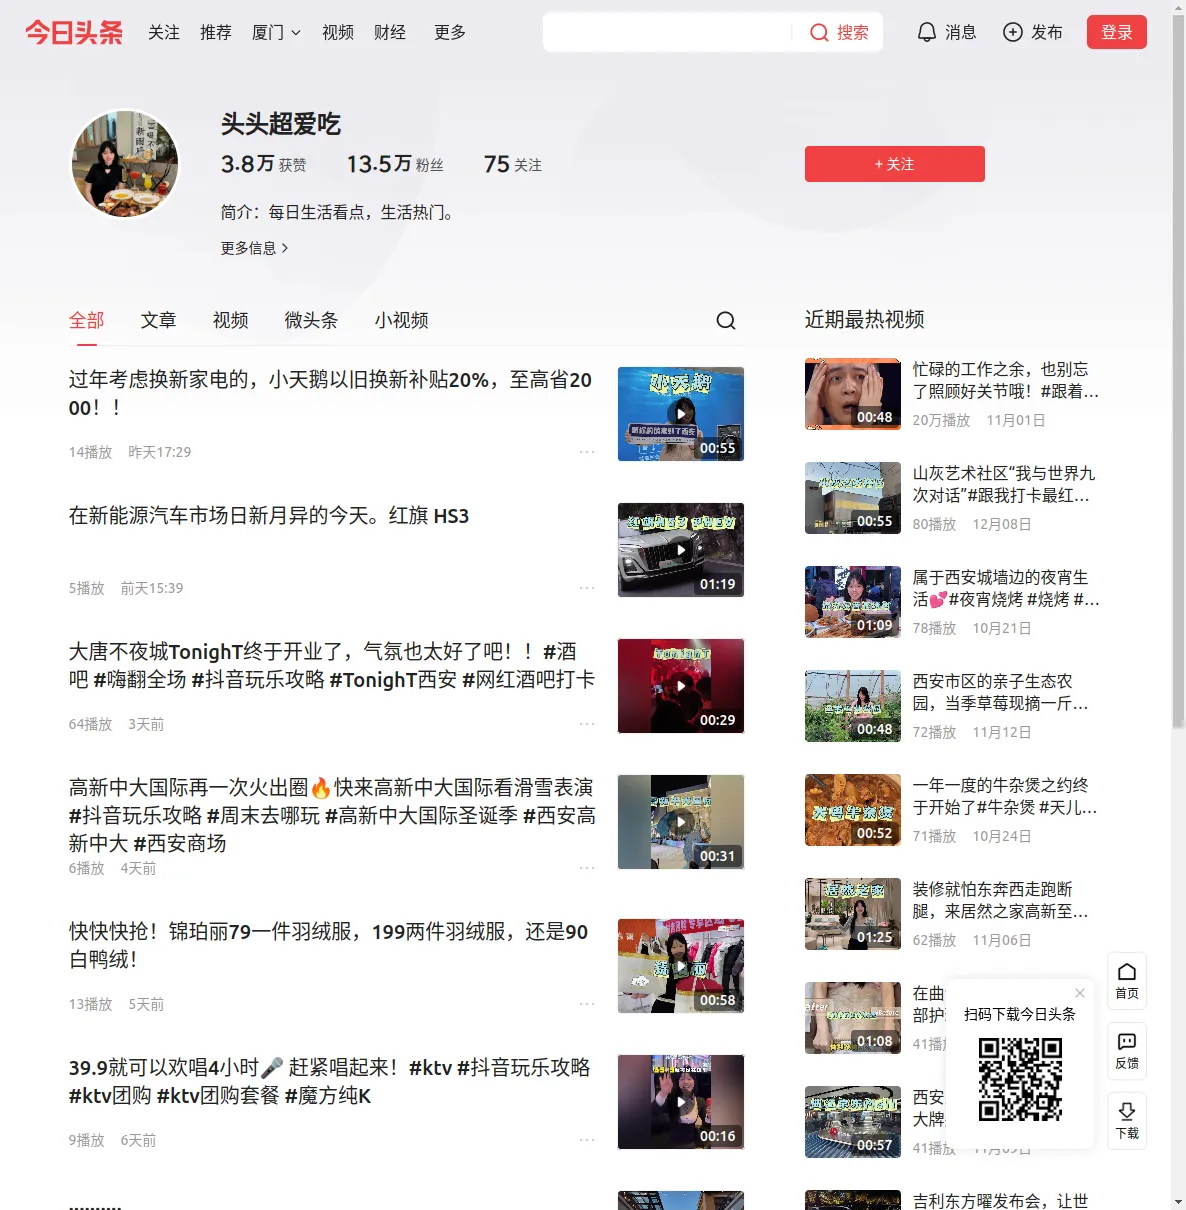This screenshot has width=1186, height=1210.
Task: Open post title 在新能源汽车市场日新月异的今天
Action: 269,516
